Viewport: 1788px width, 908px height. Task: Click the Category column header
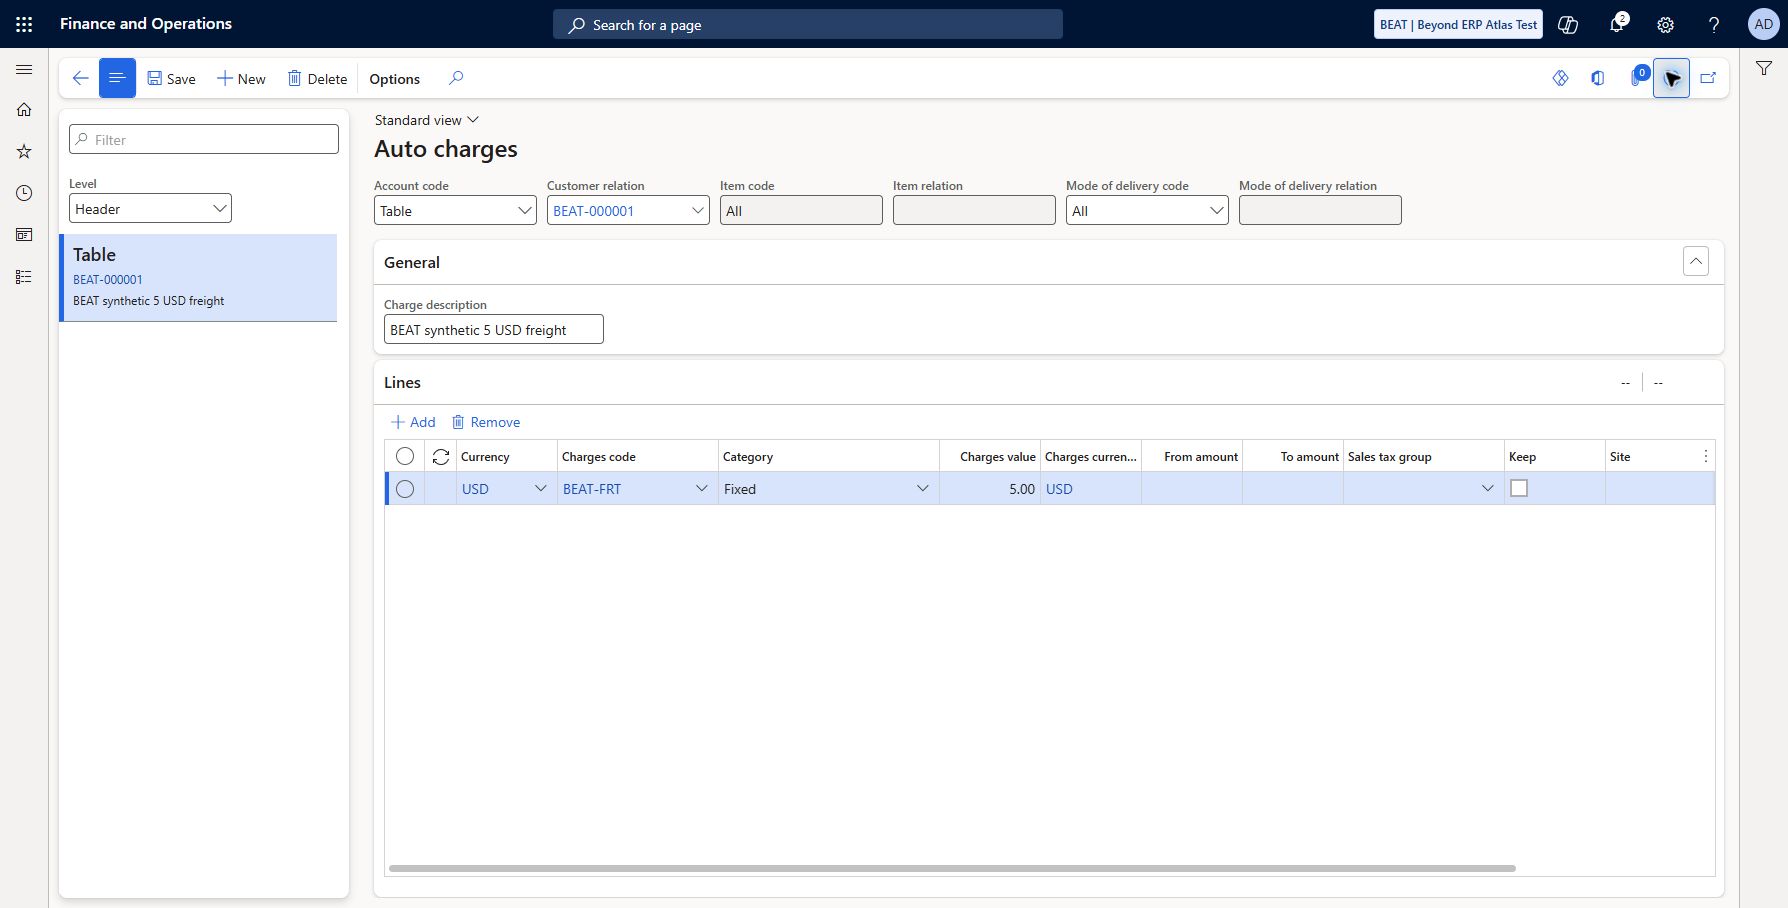(x=829, y=456)
